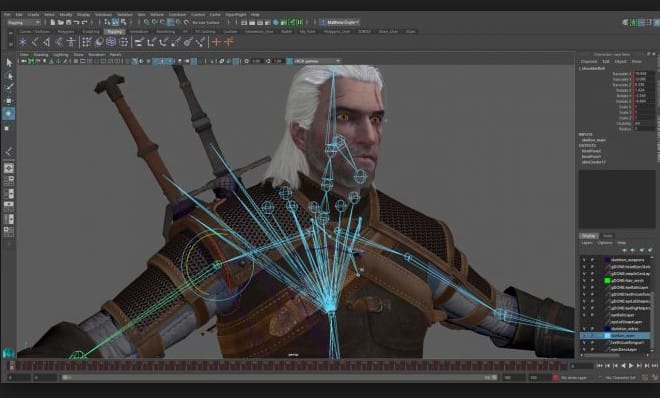Enable Snap to Points magnet icon
Viewport: 660px width, 398px height.
point(162,22)
